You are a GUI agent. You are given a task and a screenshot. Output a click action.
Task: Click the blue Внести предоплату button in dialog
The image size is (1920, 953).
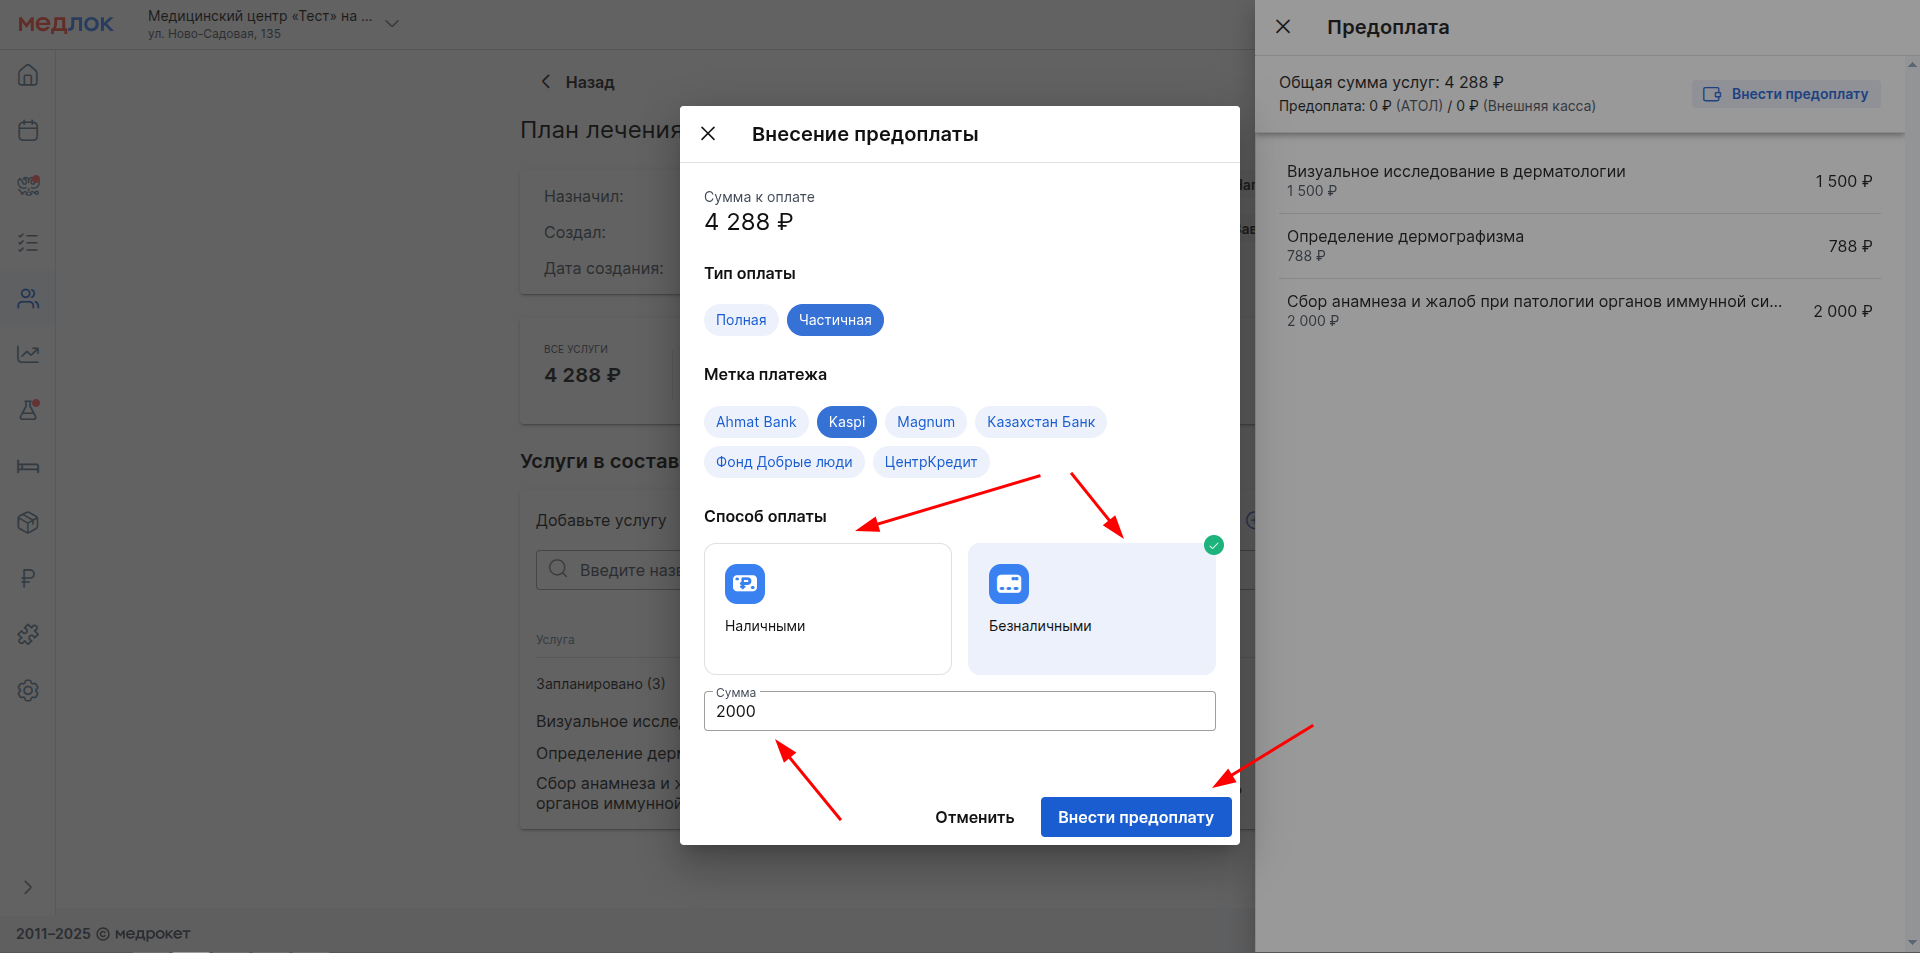tap(1135, 817)
